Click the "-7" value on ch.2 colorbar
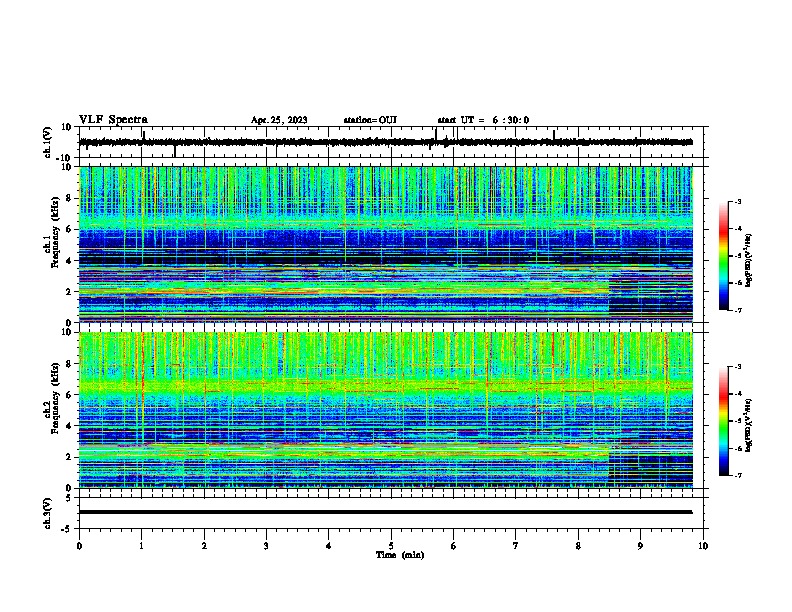The width and height of the screenshot is (792, 612). (737, 476)
